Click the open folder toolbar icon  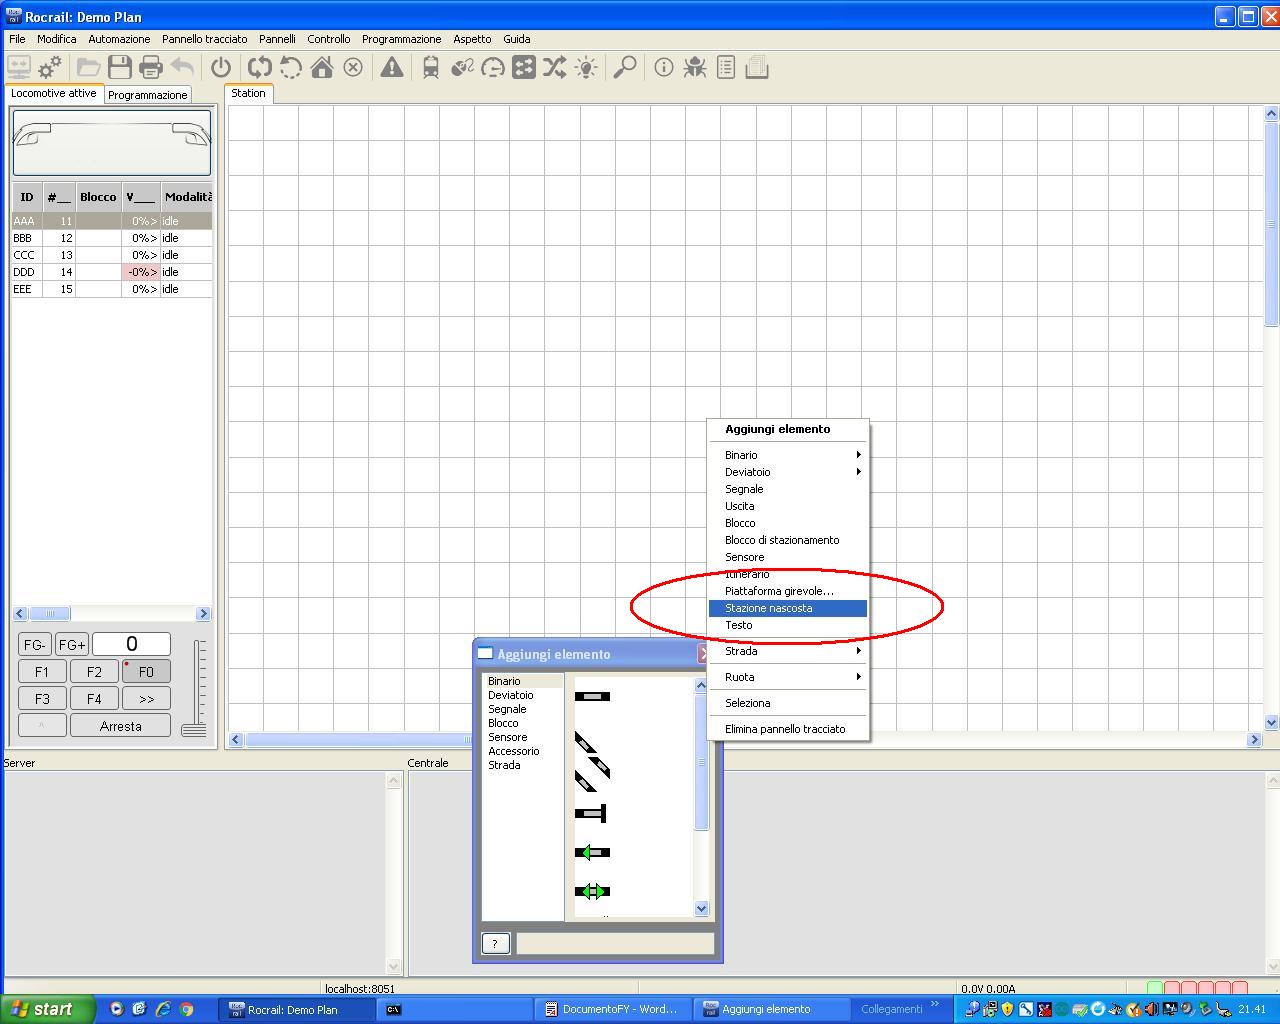[x=89, y=67]
